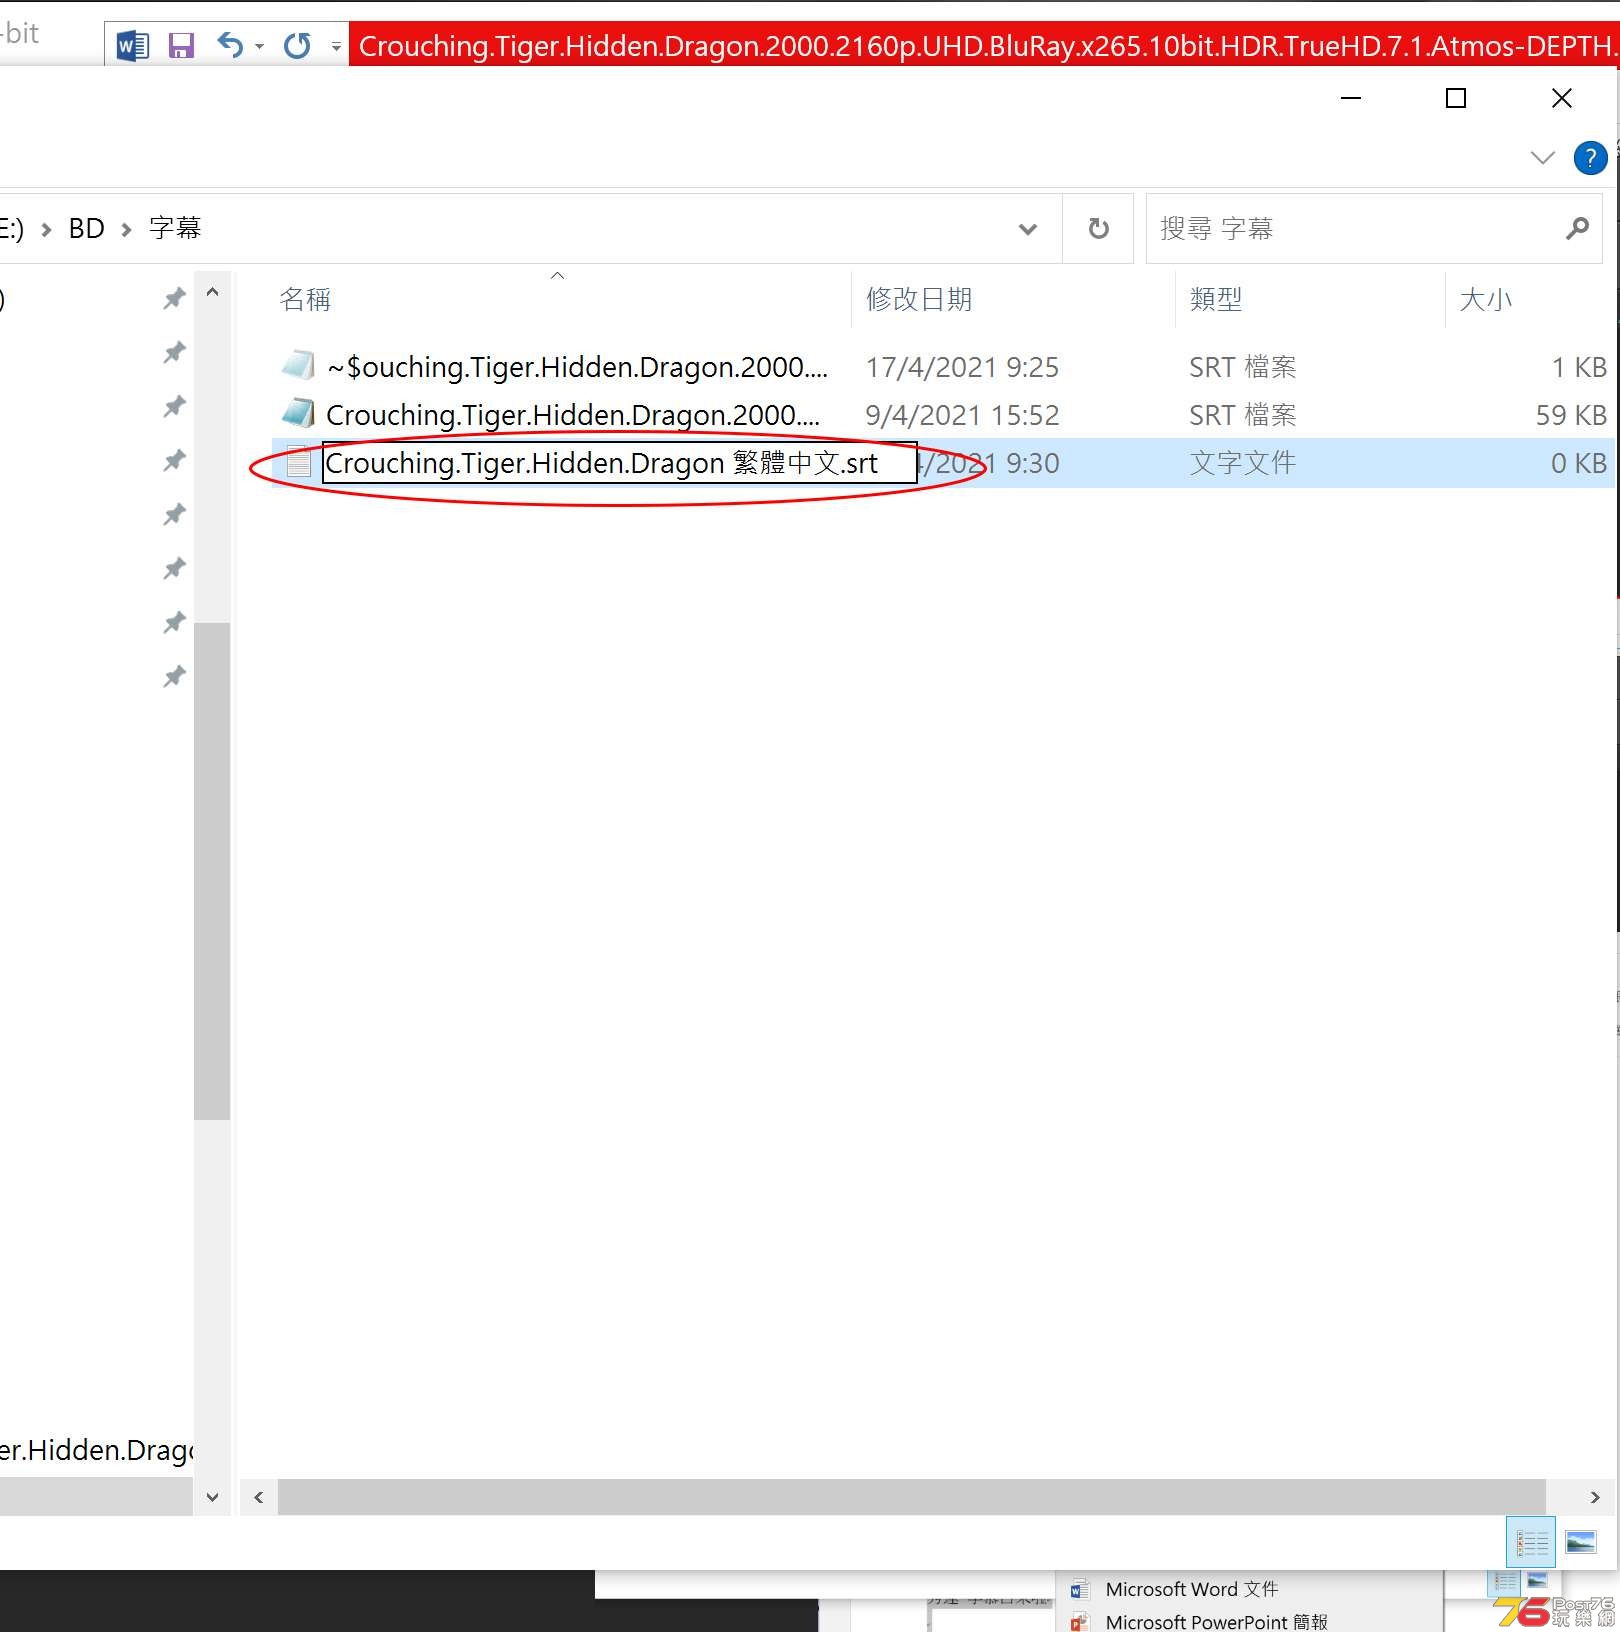
Task: Select Microsoft PowerPoint 簡報 menu entry
Action: point(1216,1621)
